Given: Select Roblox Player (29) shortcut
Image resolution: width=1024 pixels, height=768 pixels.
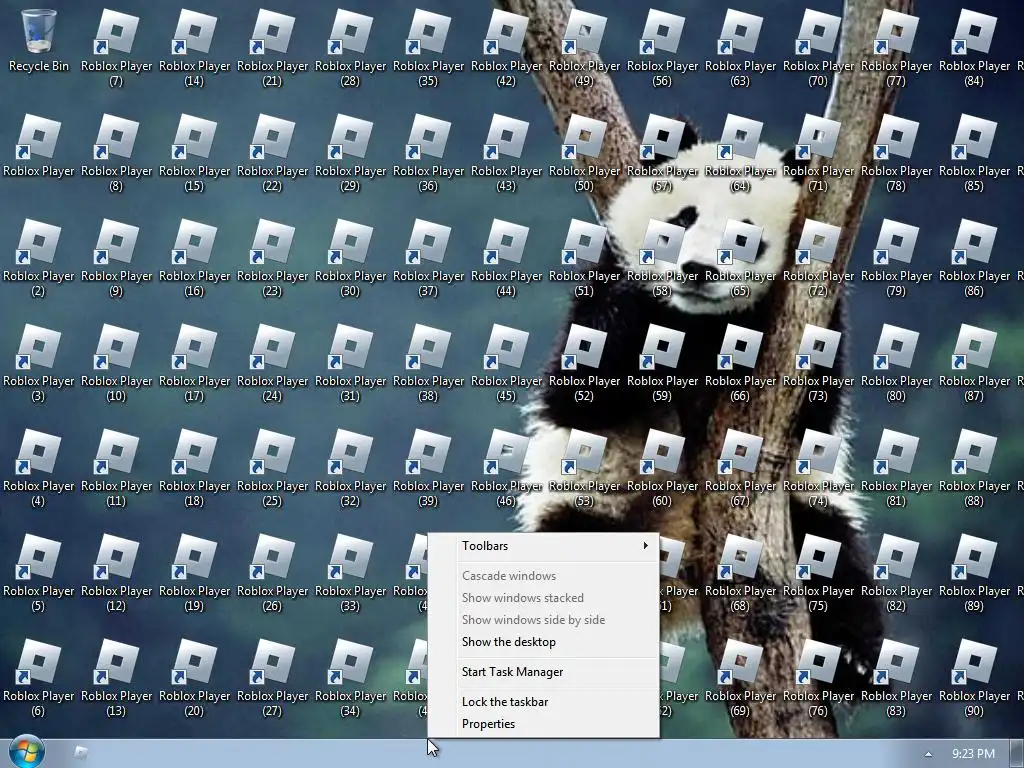Looking at the screenshot, I should tap(350, 152).
